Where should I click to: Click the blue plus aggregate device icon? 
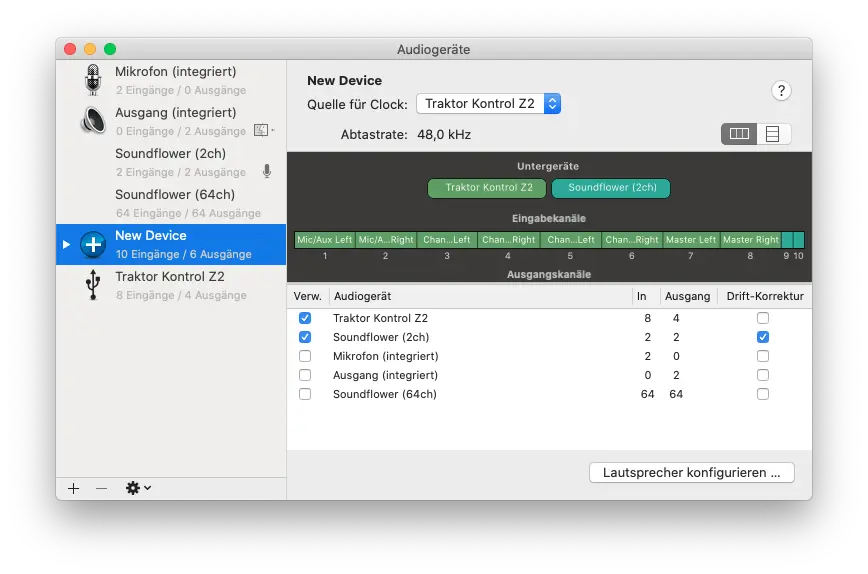tap(93, 244)
